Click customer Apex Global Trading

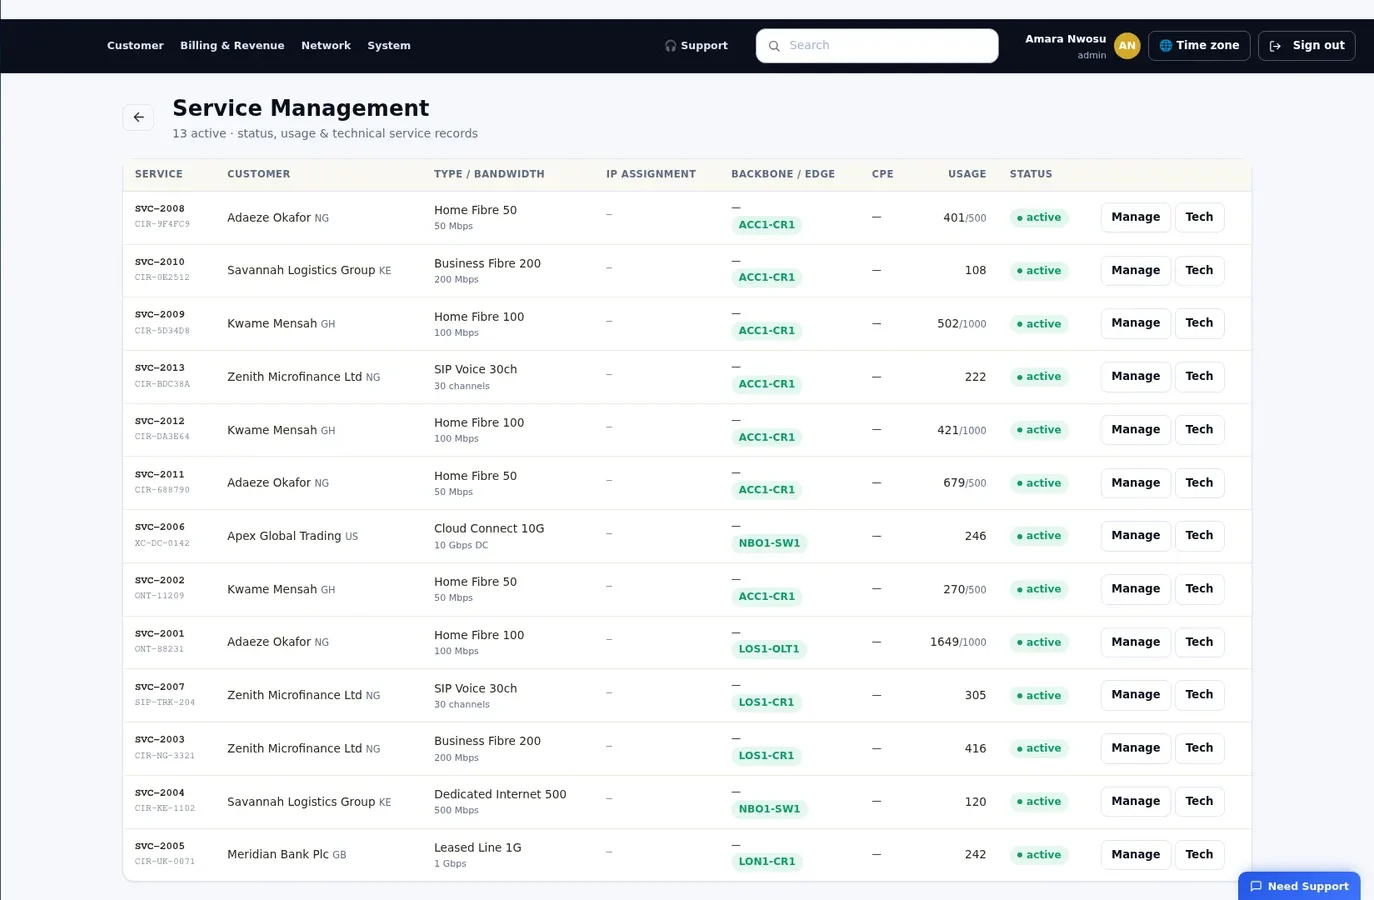pyautogui.click(x=284, y=536)
